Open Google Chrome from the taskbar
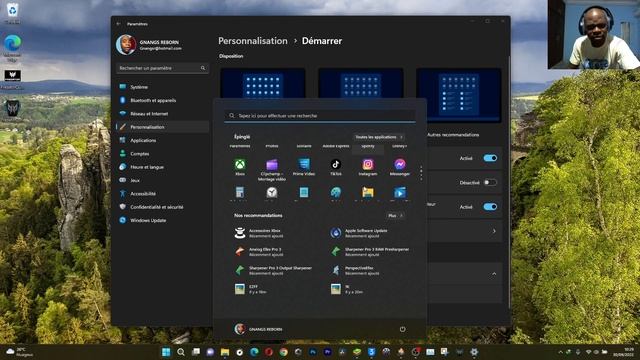The width and height of the screenshot is (640, 360). (284, 352)
